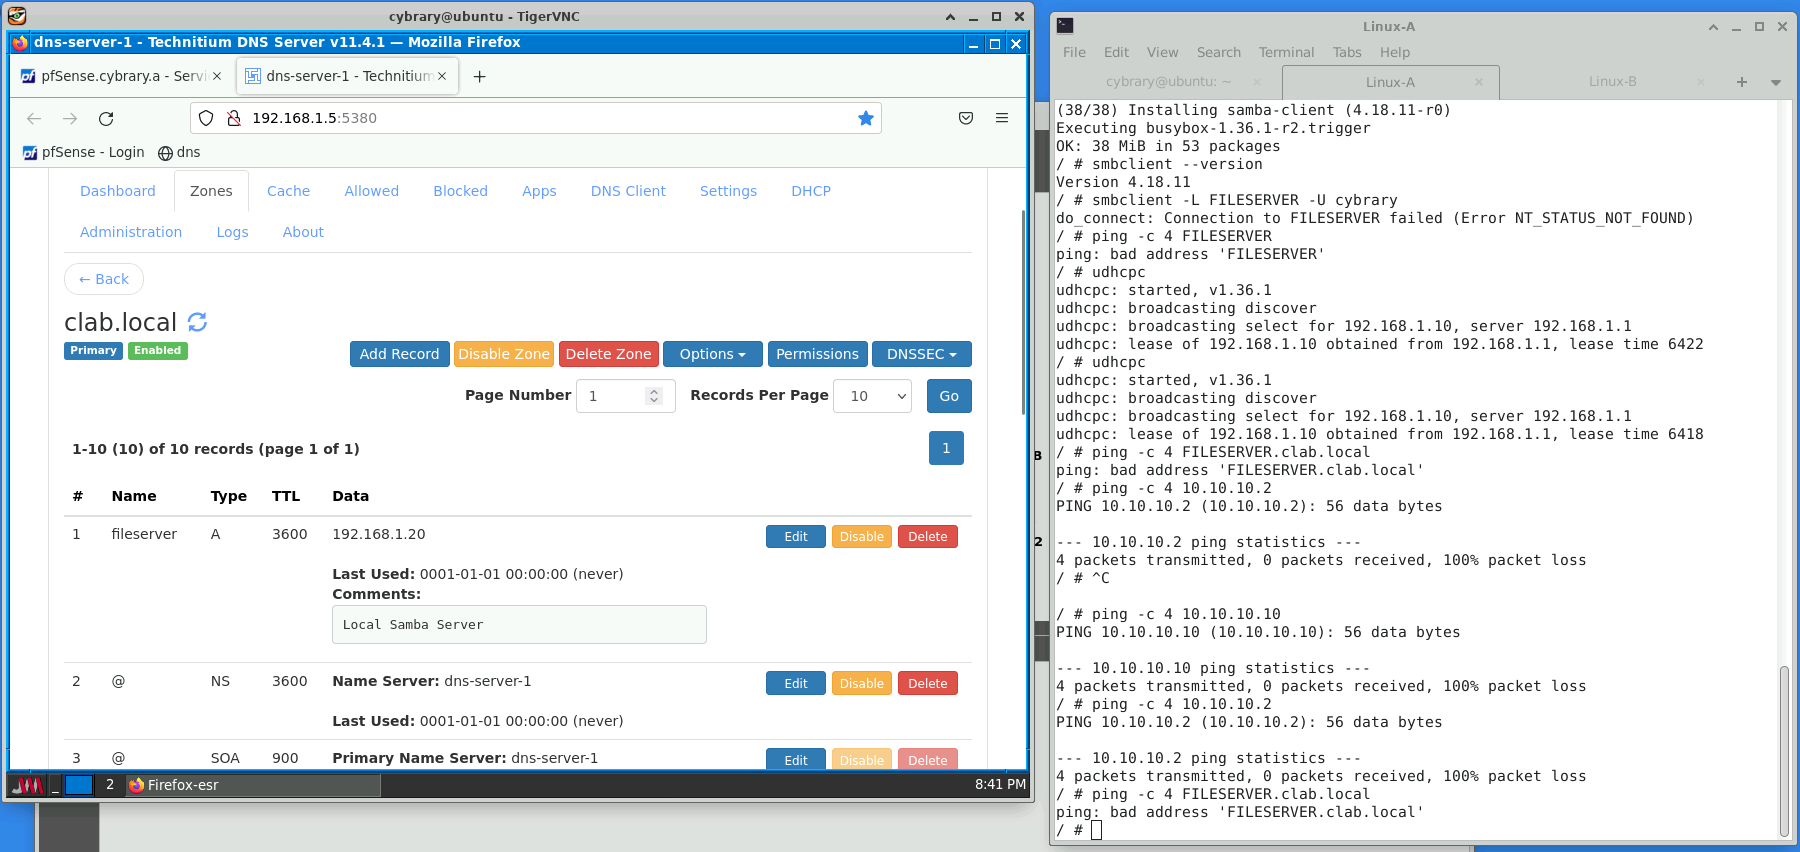Open the terminal Help menu

1395,52
